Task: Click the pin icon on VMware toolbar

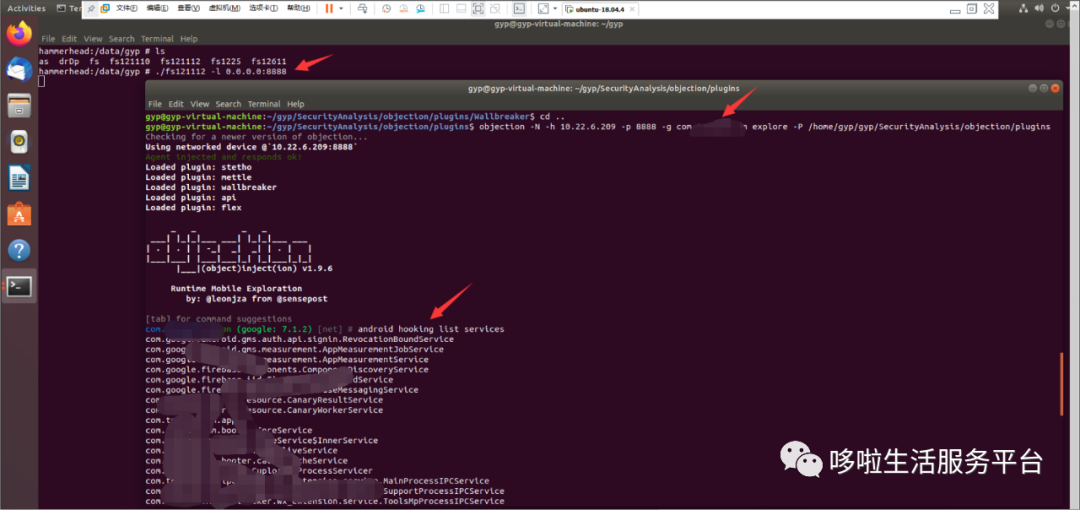Action: (92, 9)
